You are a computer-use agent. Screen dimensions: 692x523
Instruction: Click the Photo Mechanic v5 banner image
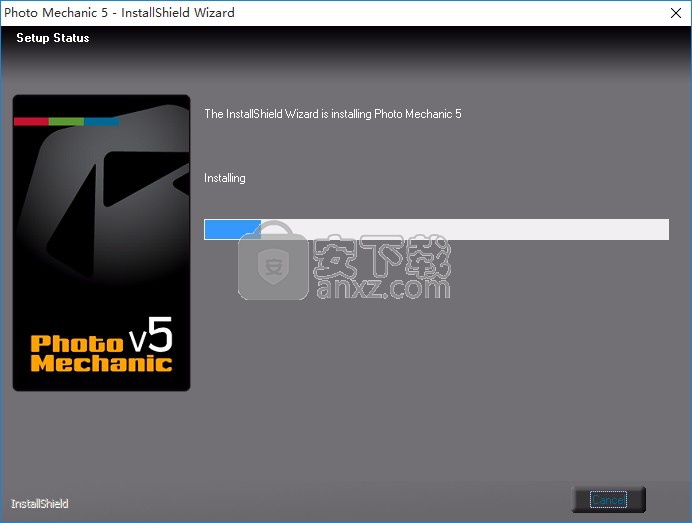(x=102, y=243)
